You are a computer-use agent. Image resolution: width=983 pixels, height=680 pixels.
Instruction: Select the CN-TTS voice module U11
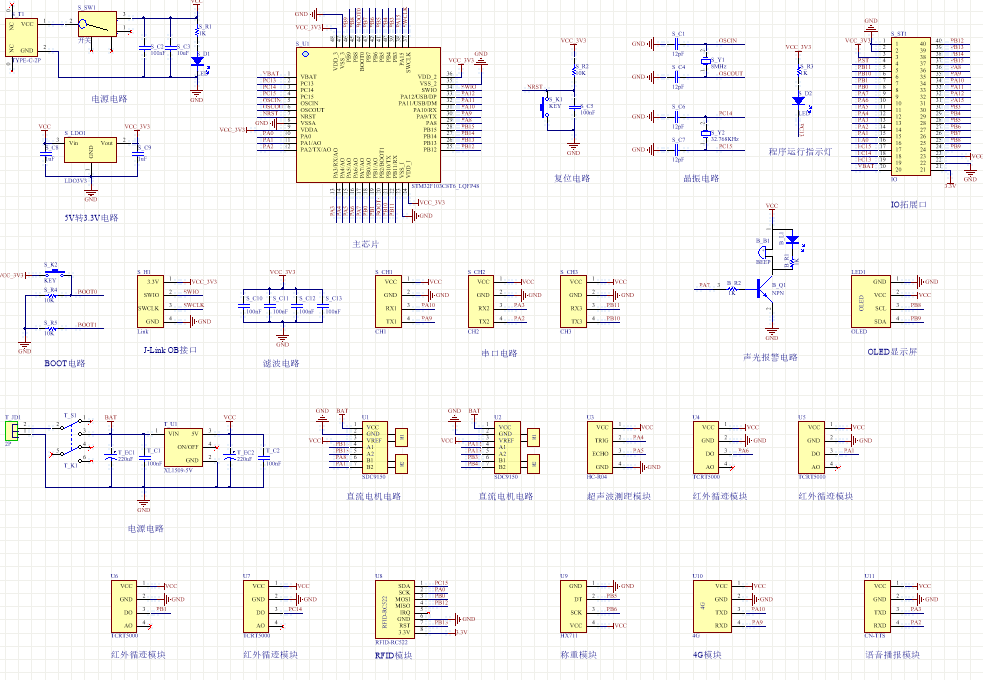coord(877,606)
